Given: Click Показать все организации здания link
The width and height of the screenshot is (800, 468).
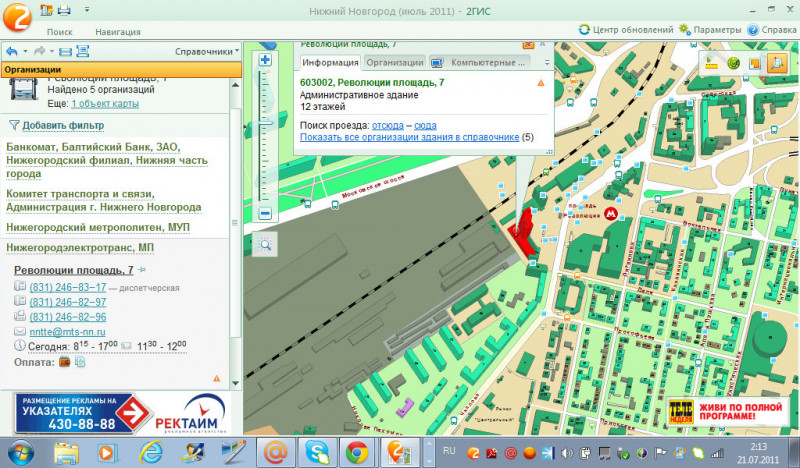Looking at the screenshot, I should (410, 136).
